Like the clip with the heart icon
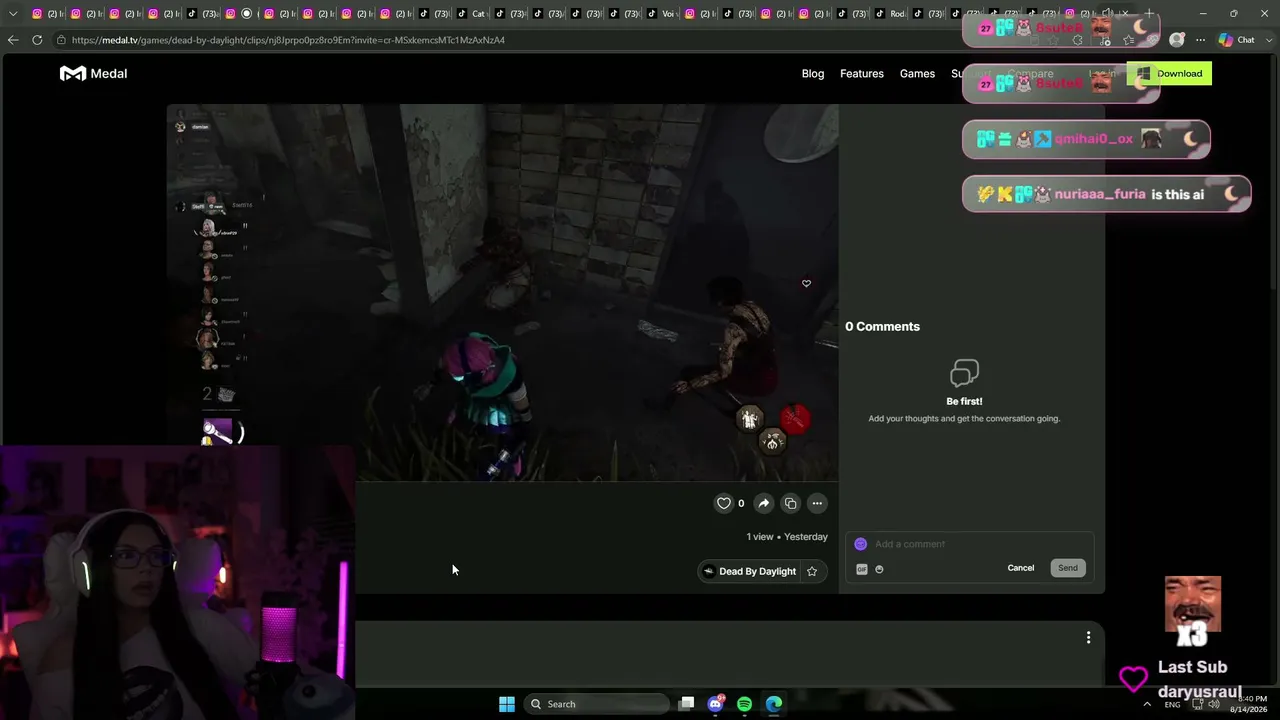Image resolution: width=1280 pixels, height=720 pixels. [724, 503]
